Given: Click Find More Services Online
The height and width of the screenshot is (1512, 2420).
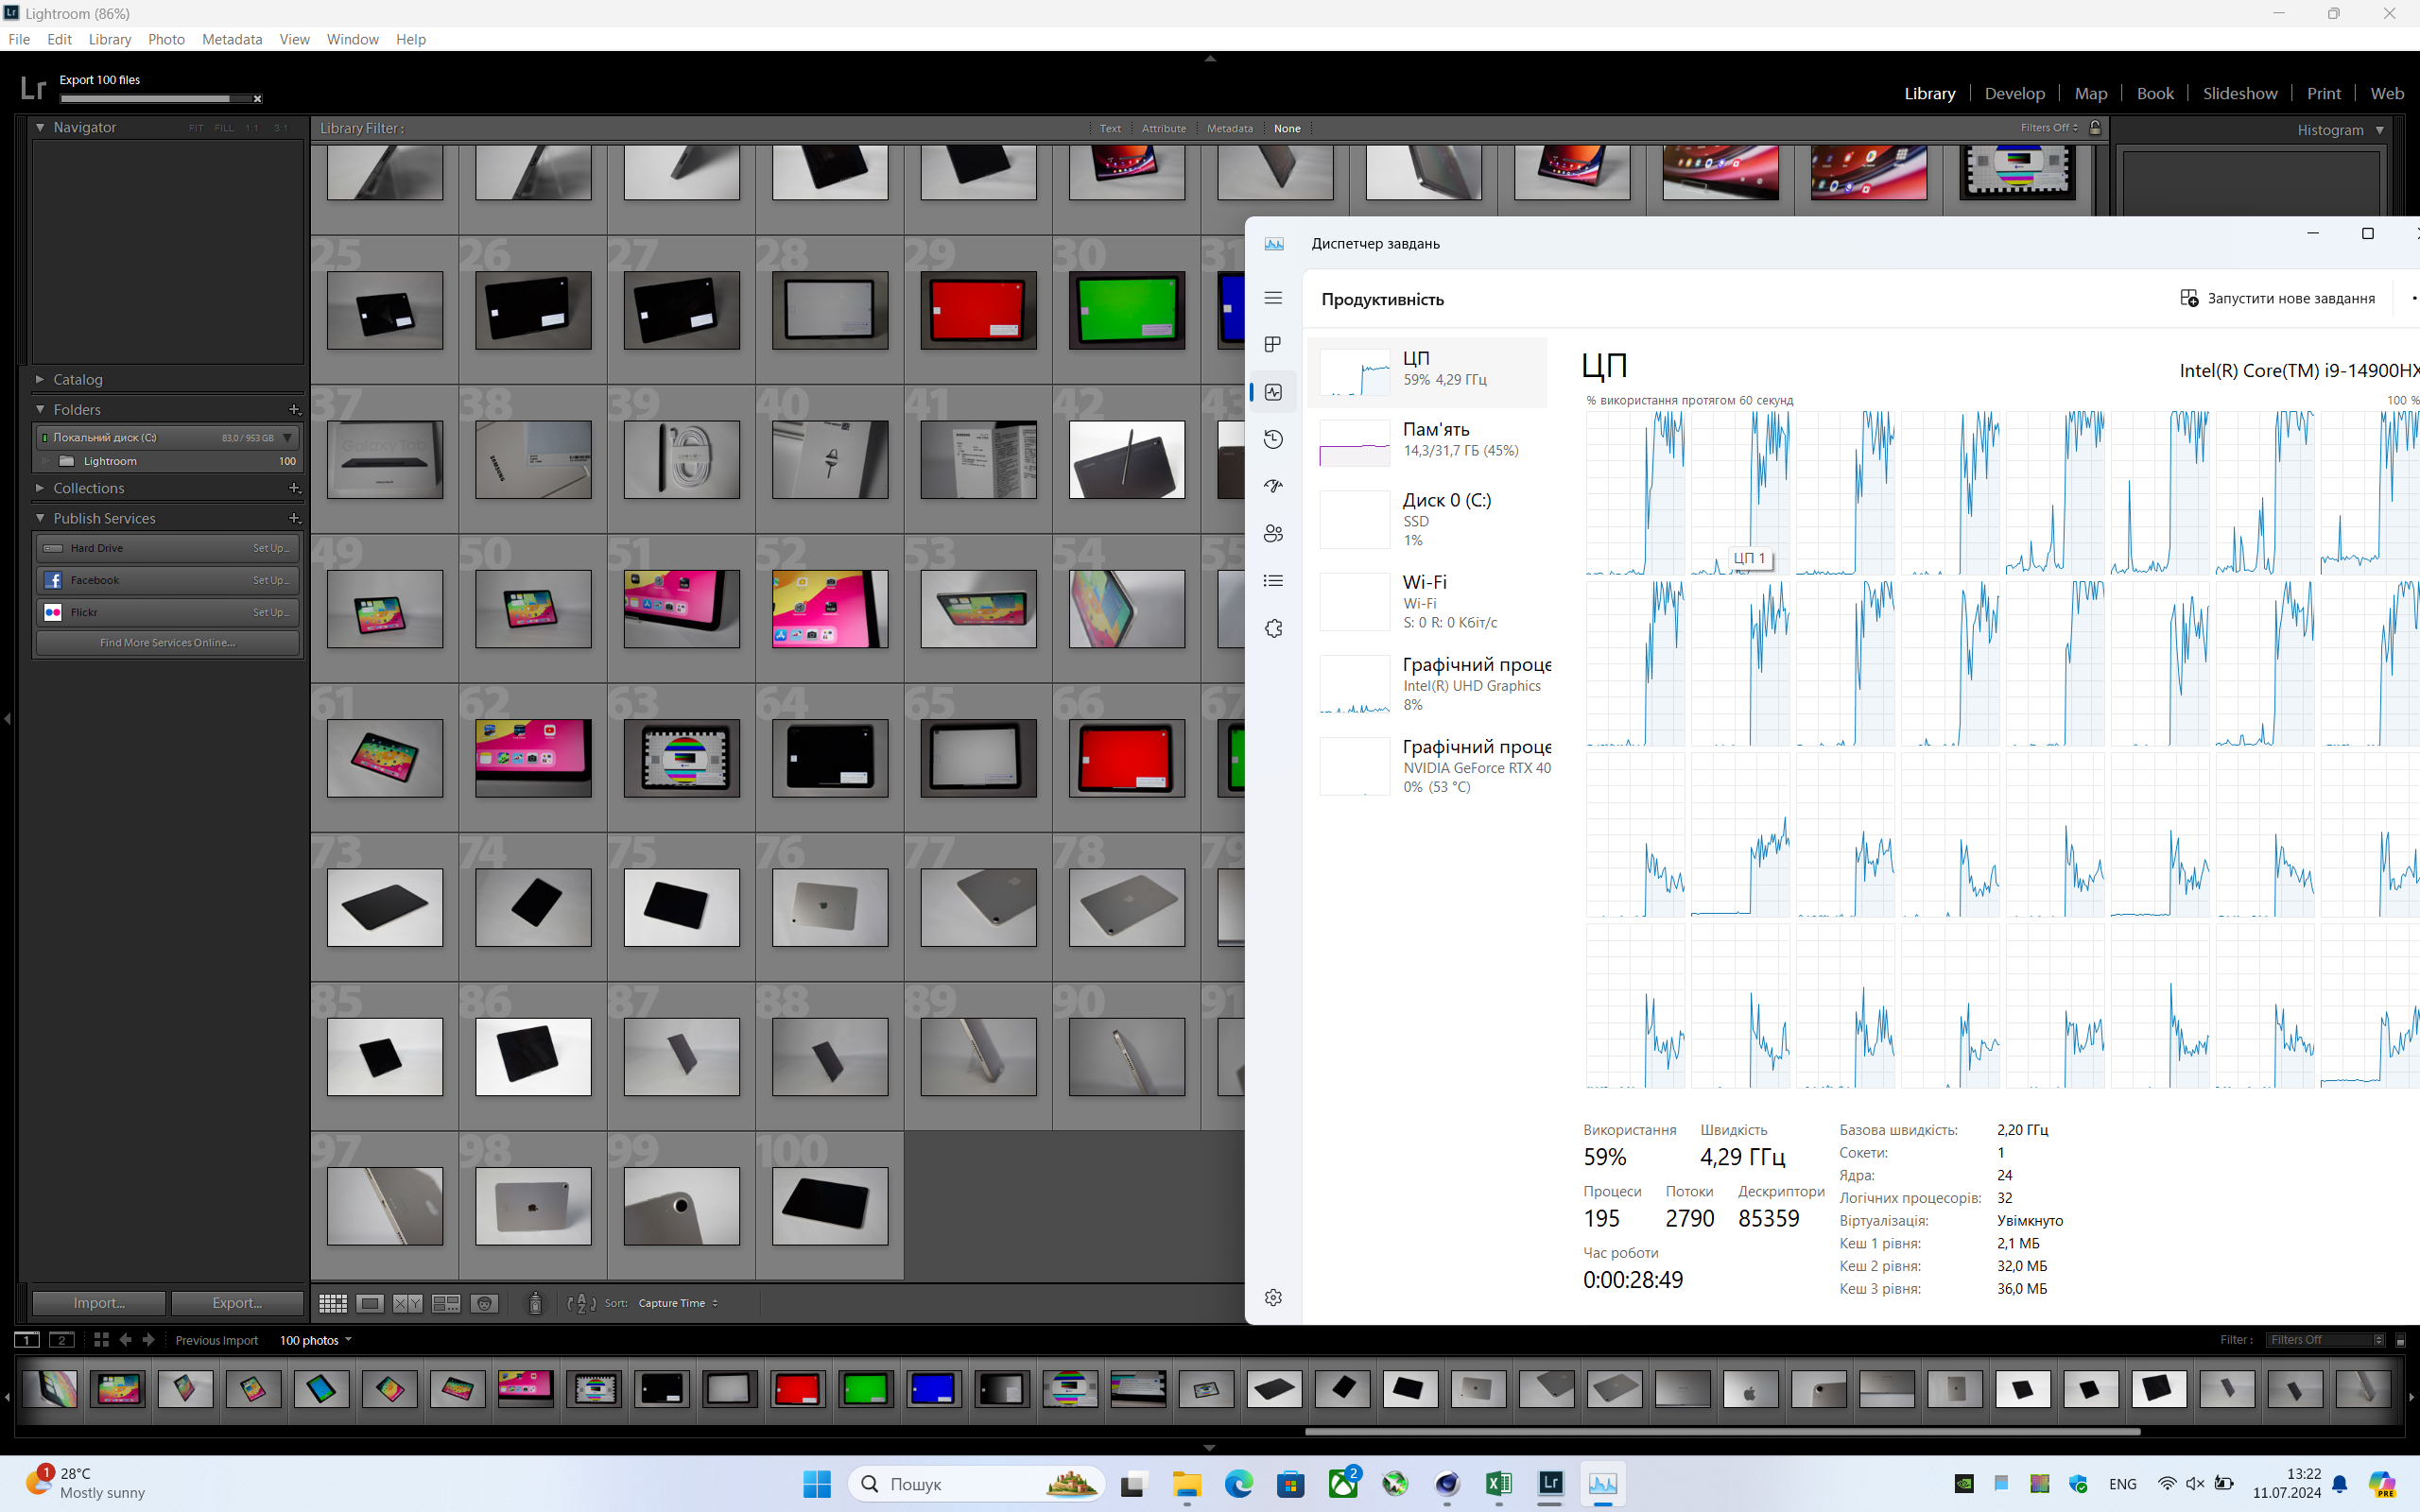Looking at the screenshot, I should click(168, 643).
